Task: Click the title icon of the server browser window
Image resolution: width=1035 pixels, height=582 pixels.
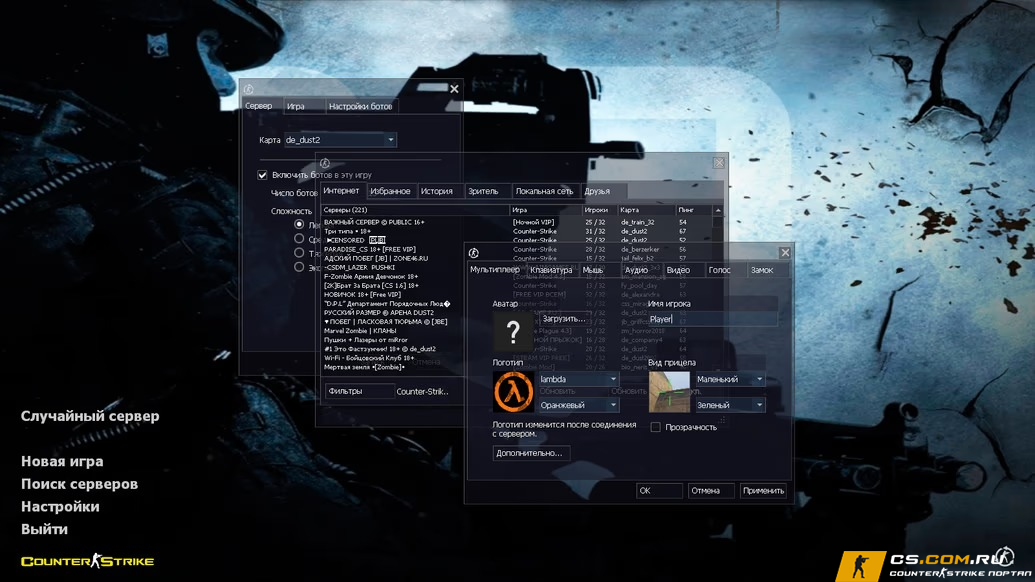Action: 325,163
